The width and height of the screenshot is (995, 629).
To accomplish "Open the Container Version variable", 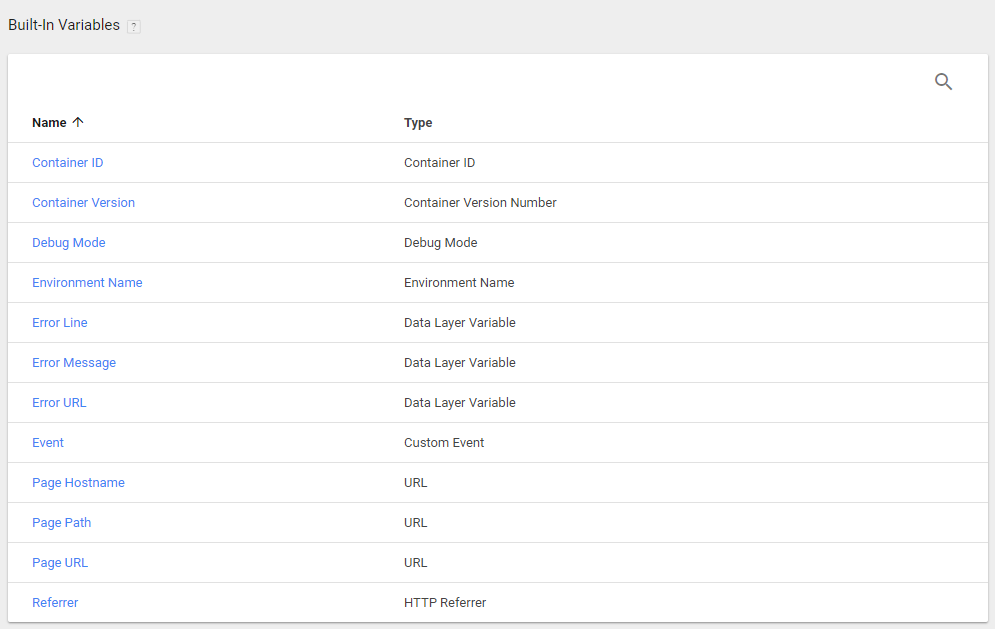I will (x=83, y=203).
